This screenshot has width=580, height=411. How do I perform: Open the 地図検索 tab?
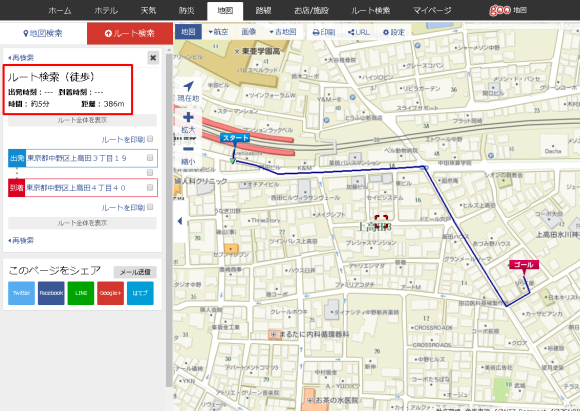(43, 33)
